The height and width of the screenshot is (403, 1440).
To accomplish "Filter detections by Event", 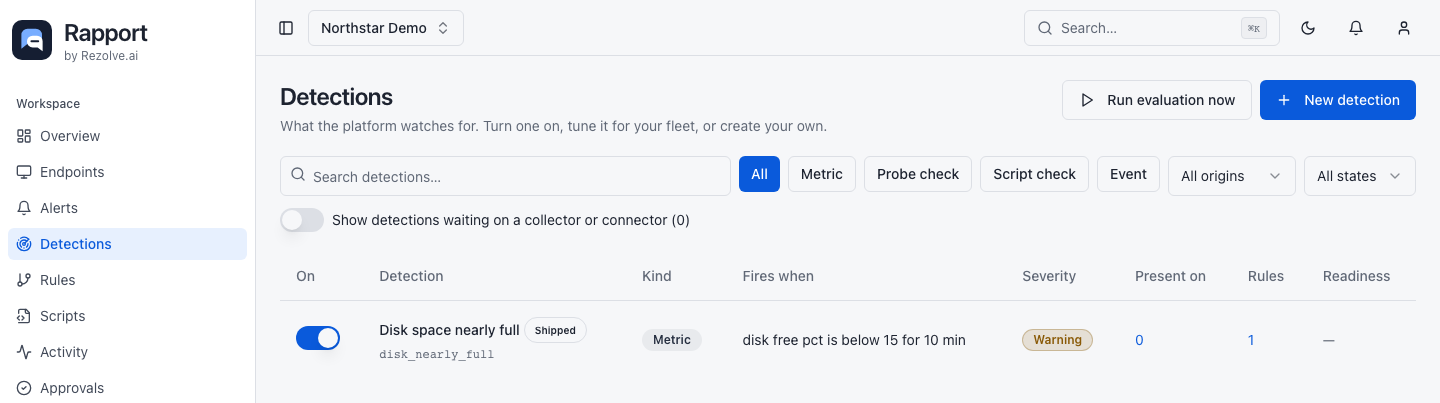I will point(1128,174).
